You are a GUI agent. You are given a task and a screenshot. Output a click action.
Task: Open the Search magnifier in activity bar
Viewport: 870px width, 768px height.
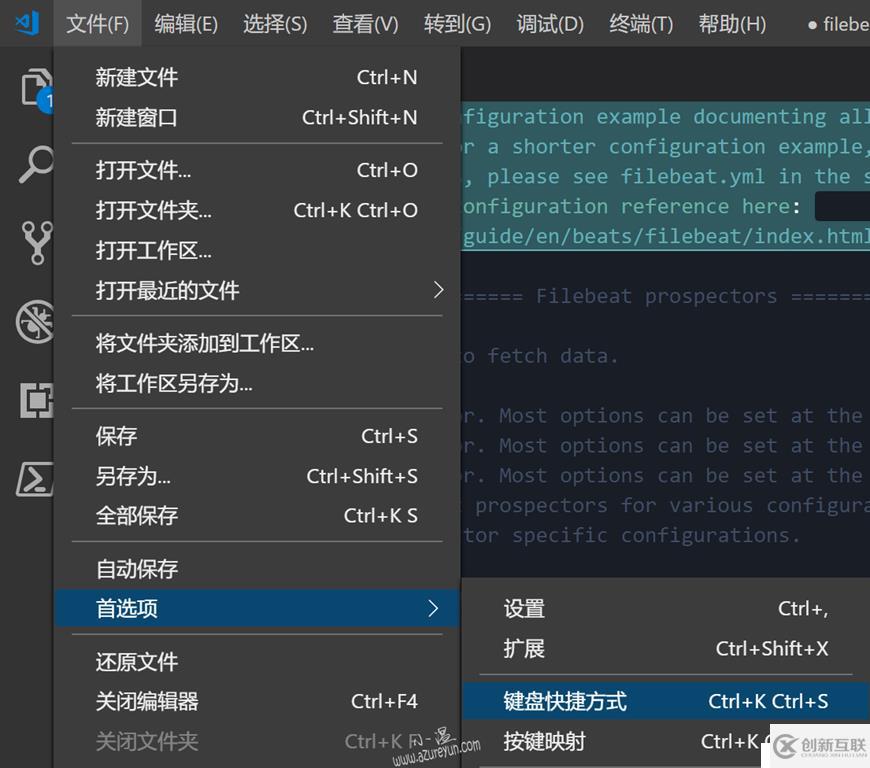[36, 164]
